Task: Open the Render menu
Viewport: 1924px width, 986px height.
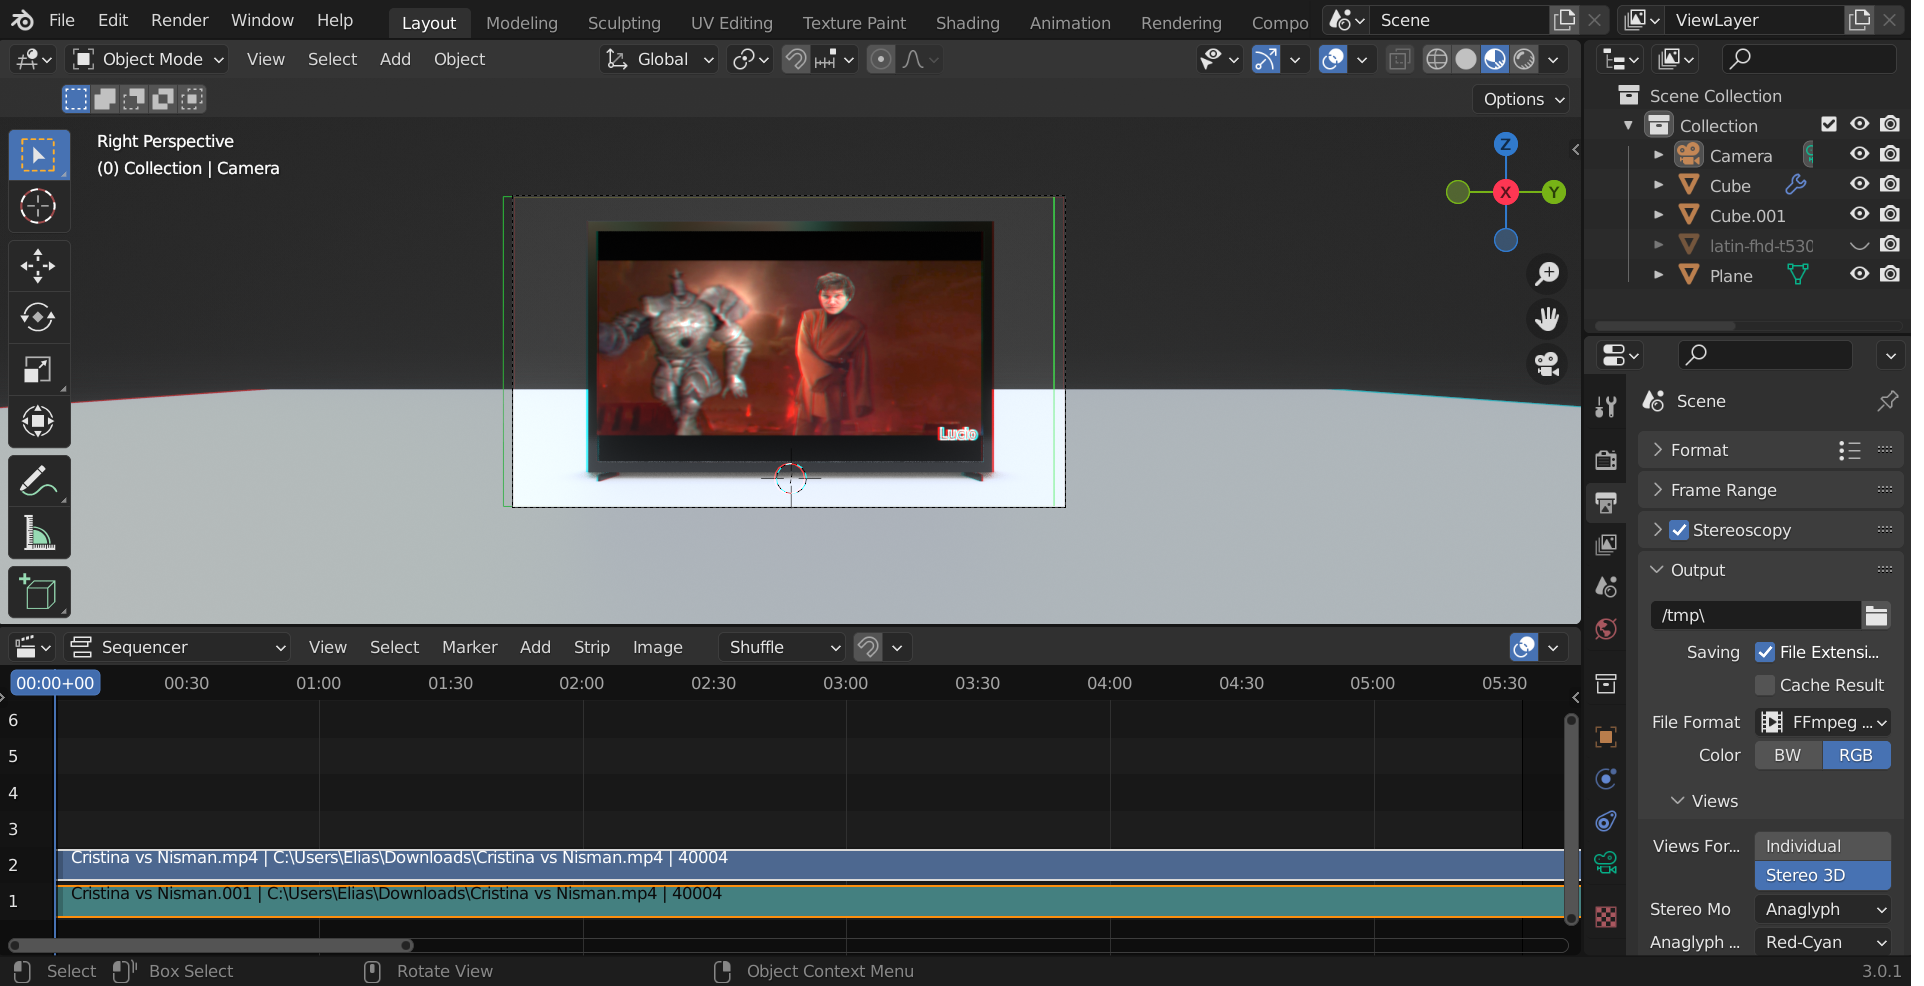Action: (179, 20)
